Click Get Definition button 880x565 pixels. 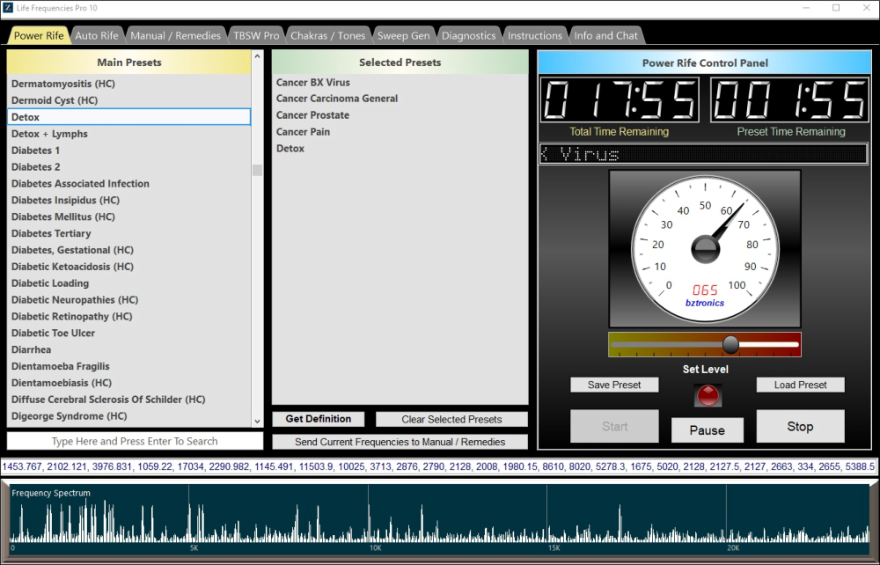(318, 419)
